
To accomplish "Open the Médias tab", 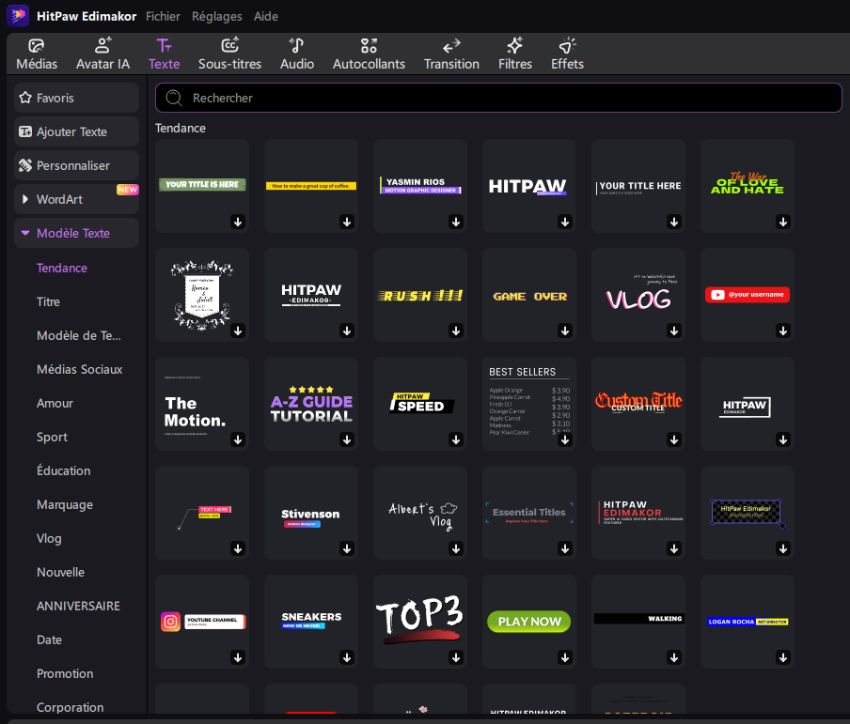I will (x=36, y=54).
